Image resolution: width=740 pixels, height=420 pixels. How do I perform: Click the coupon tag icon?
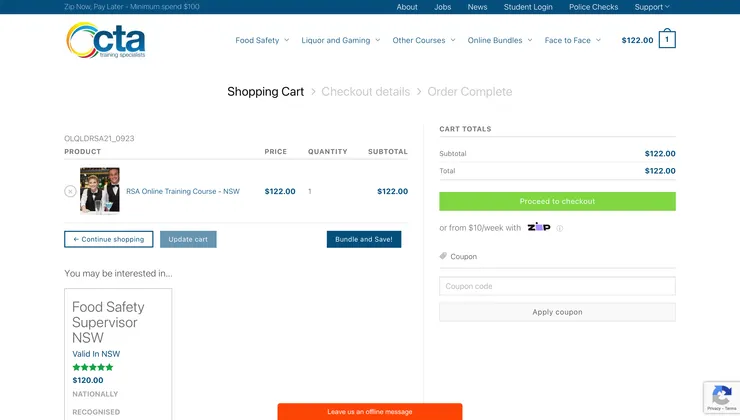click(443, 256)
